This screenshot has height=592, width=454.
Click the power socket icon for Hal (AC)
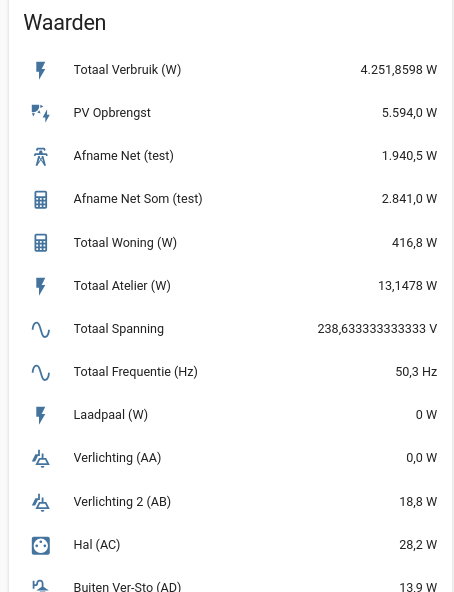[40, 546]
